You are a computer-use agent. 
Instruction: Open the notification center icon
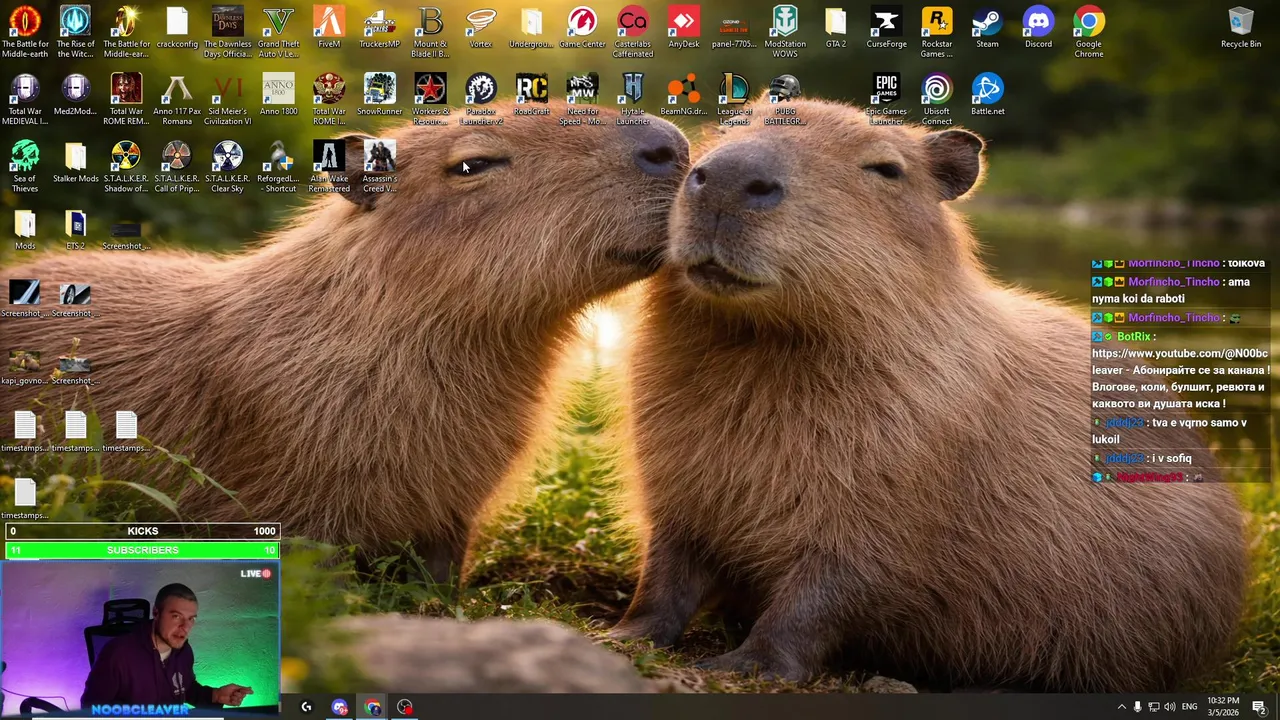click(x=1259, y=707)
